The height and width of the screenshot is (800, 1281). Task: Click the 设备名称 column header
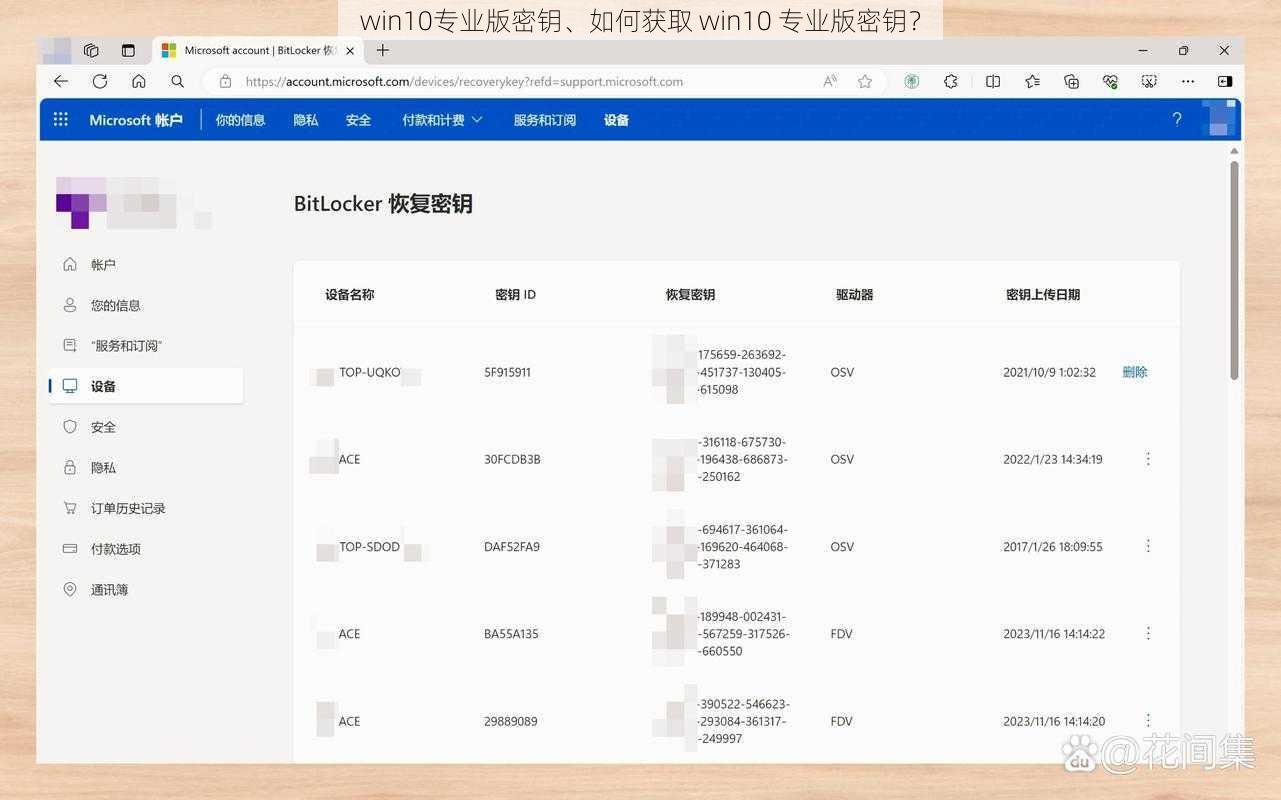point(350,295)
